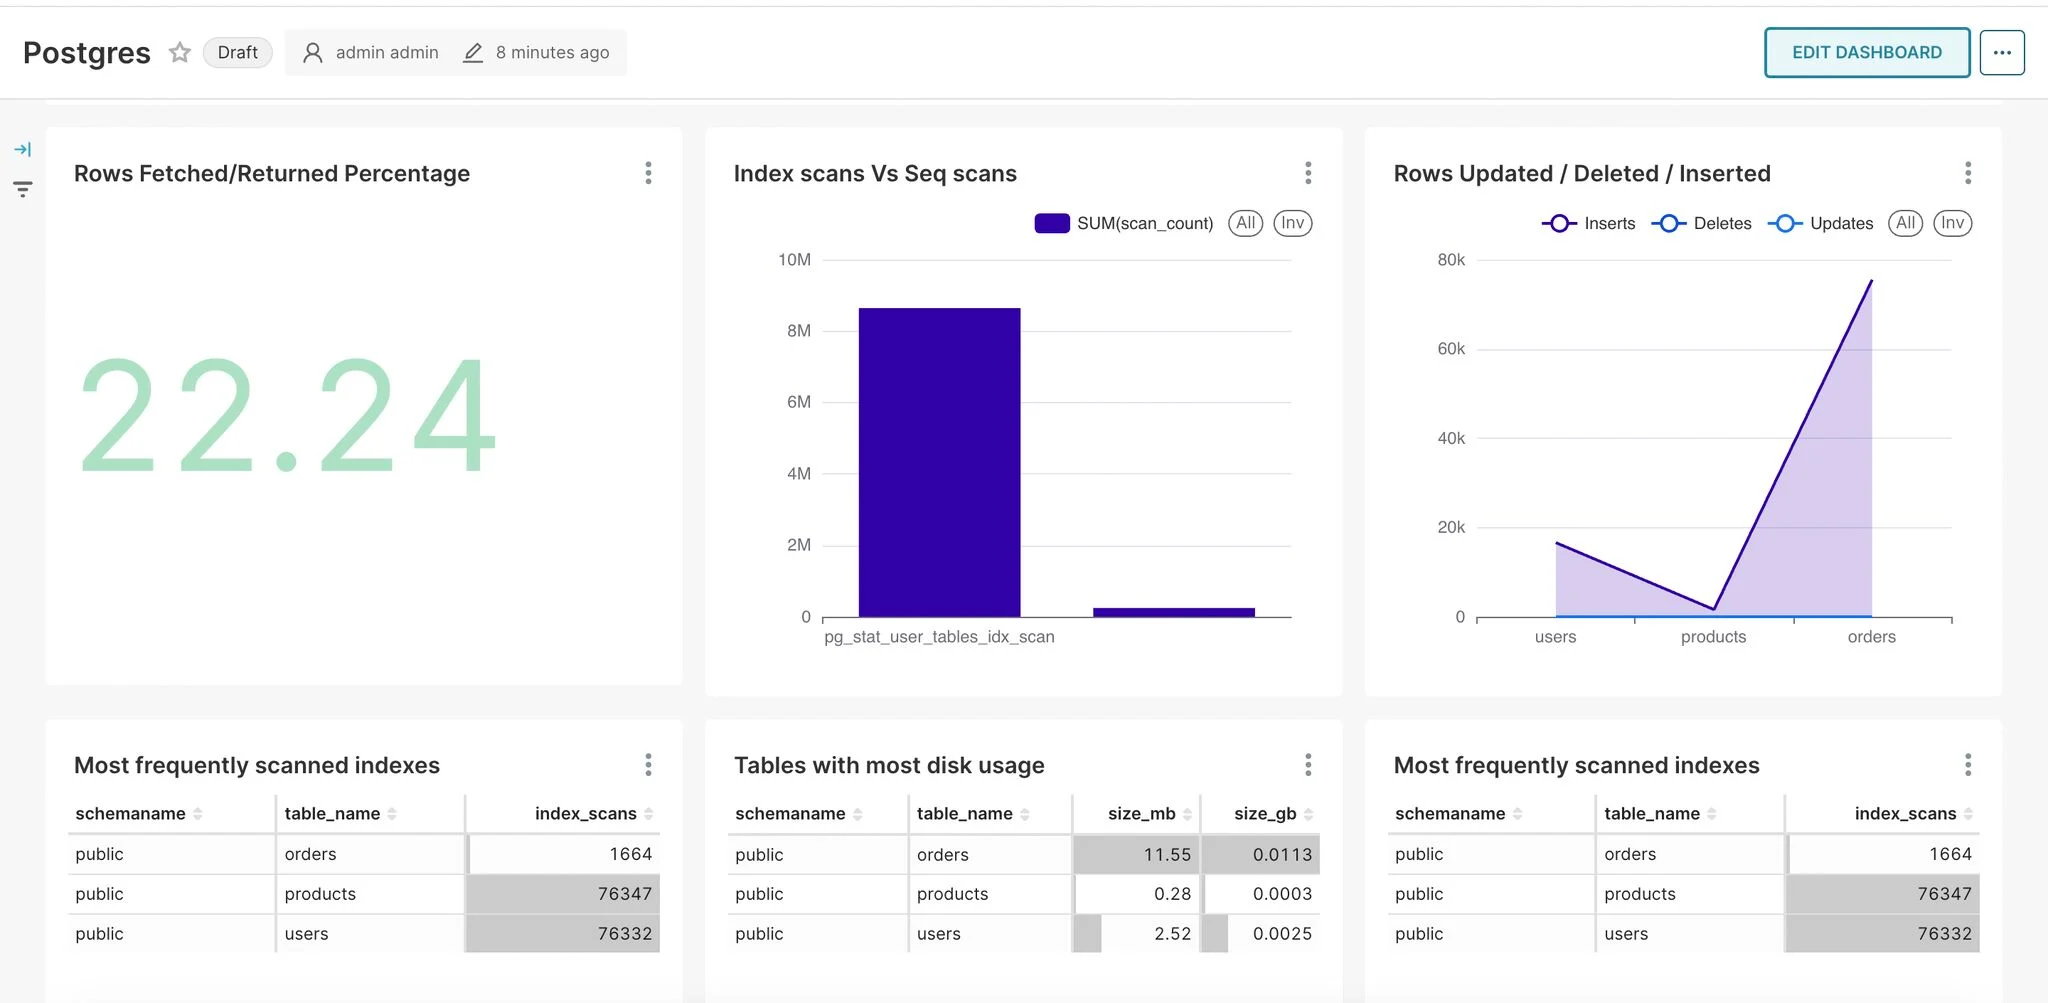Toggle the SUM(scan_count) legend item
Viewport: 2048px width, 1003px height.
pos(1123,223)
